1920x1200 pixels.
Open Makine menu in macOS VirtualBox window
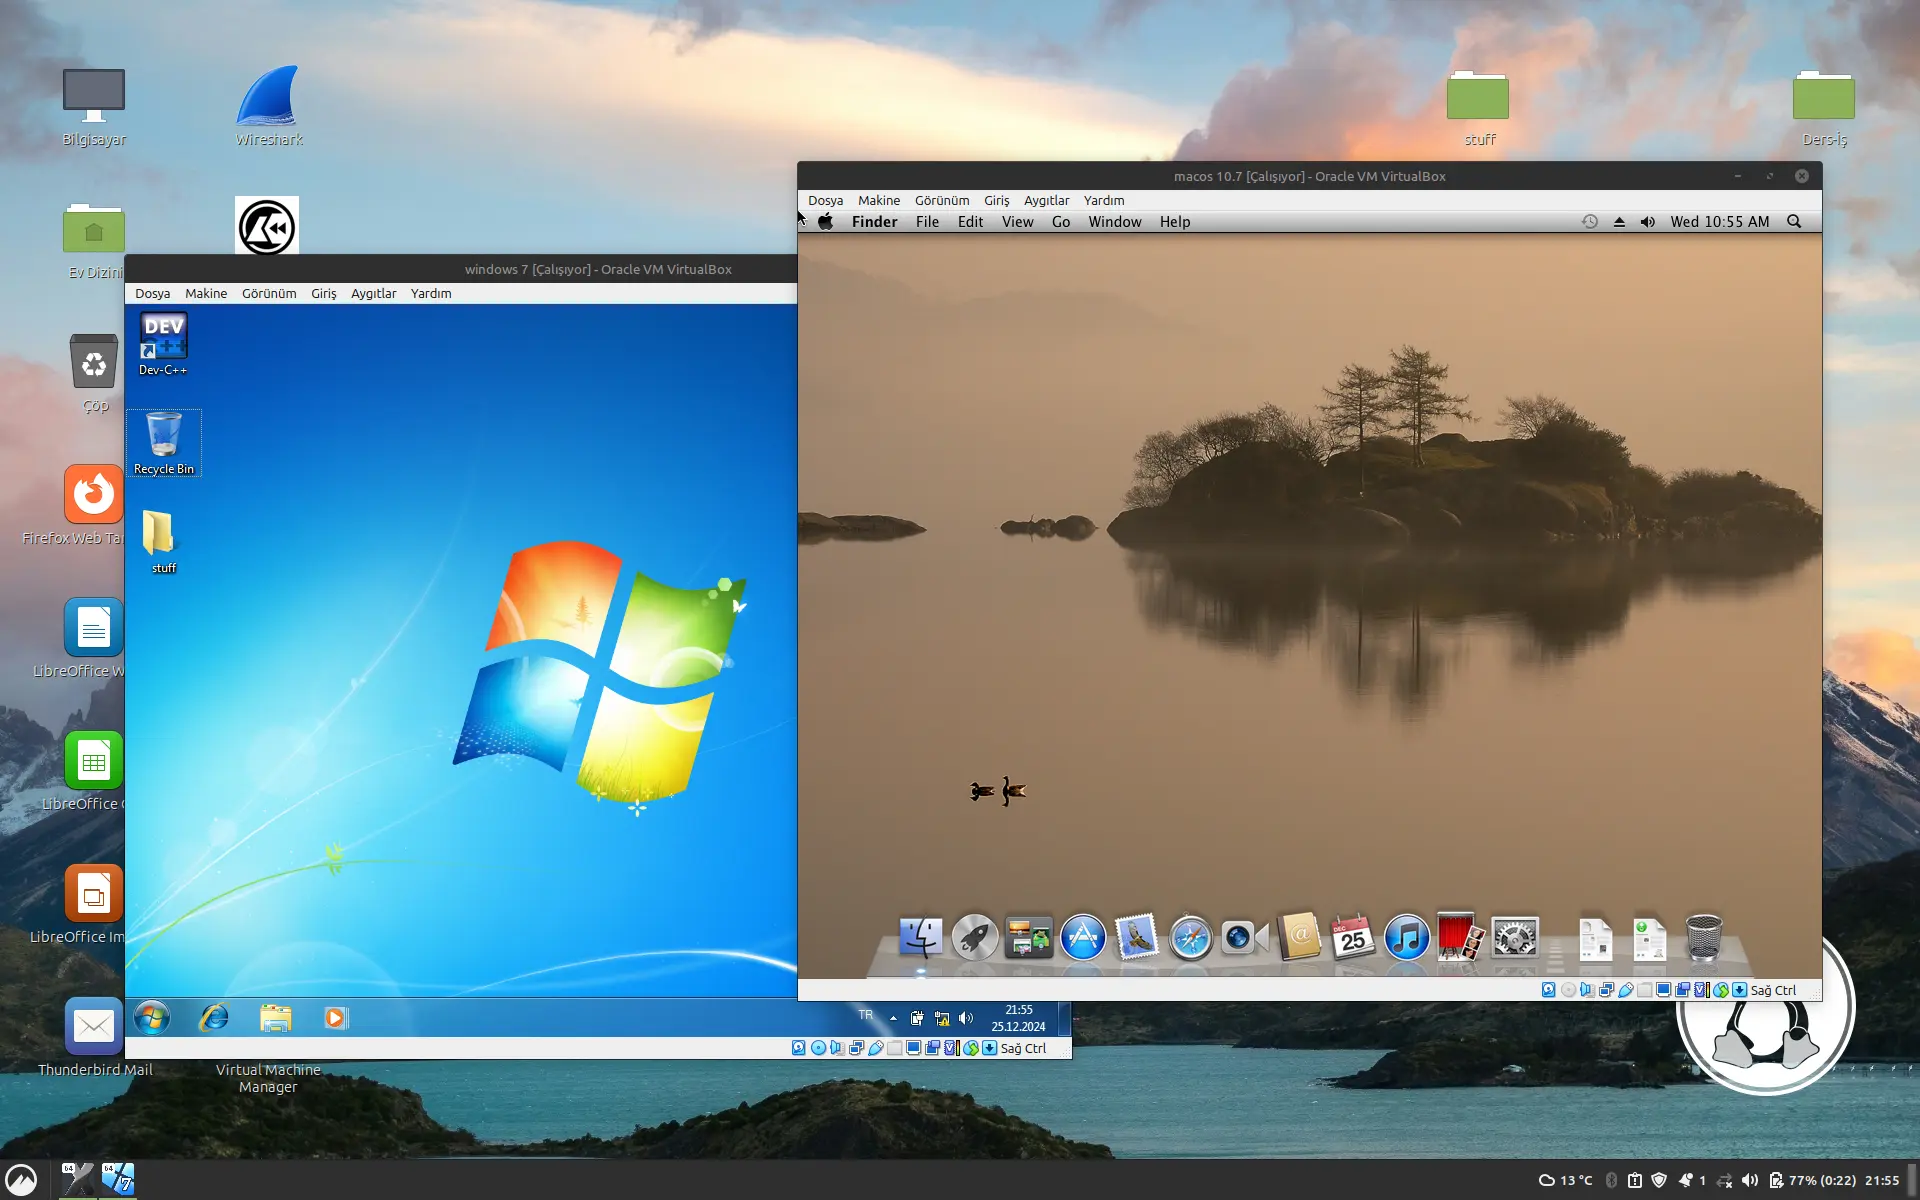(x=879, y=200)
